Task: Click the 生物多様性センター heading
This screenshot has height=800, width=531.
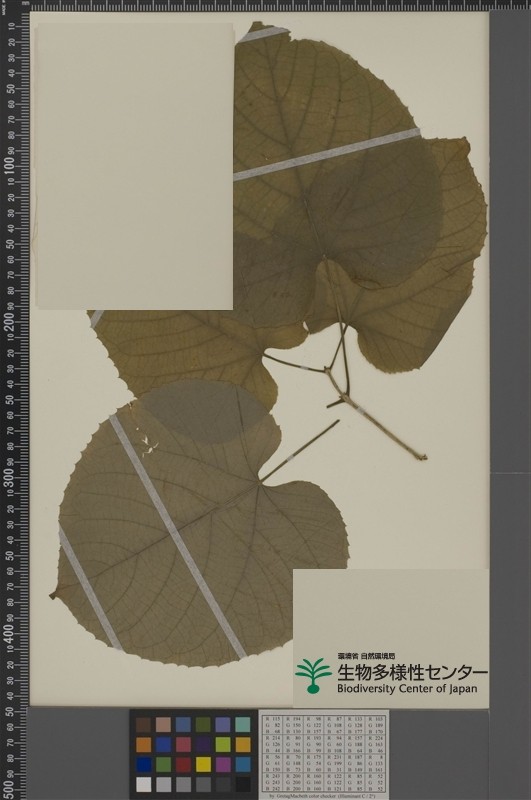Action: click(x=412, y=672)
